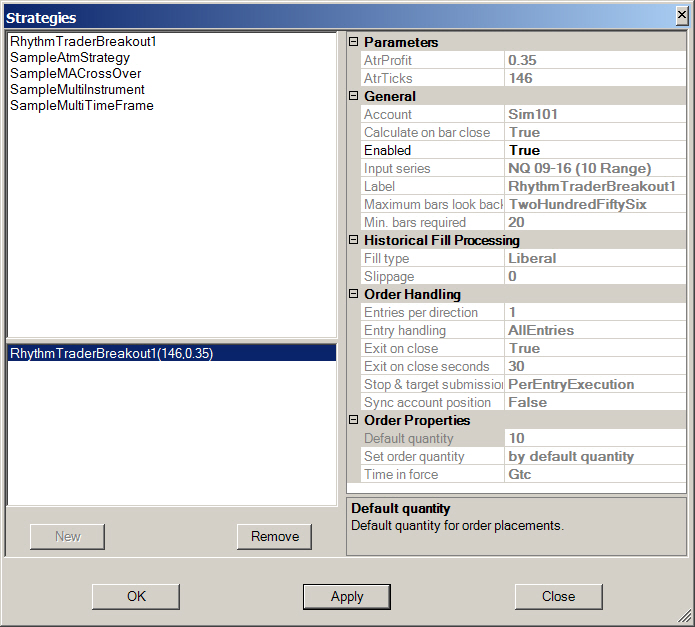This screenshot has height=627, width=695.
Task: Toggle the Enabled value True
Action: (x=595, y=150)
